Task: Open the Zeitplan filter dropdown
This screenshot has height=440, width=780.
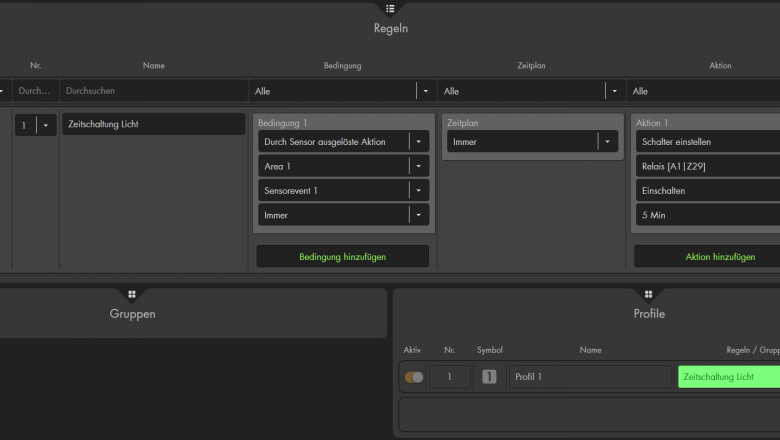Action: (x=613, y=91)
